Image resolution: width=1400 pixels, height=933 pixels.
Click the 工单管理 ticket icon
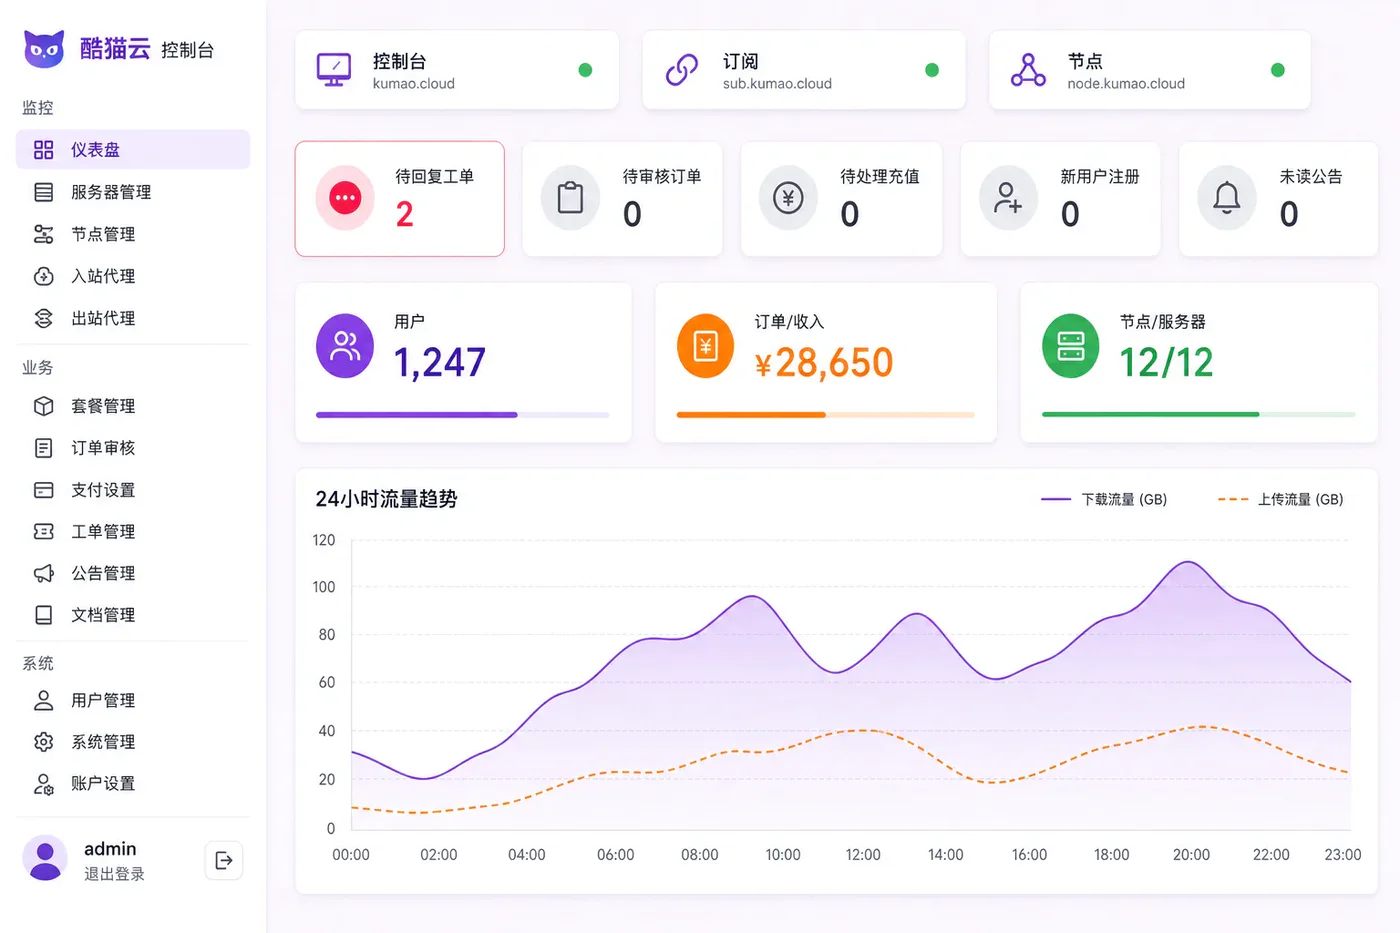(44, 531)
